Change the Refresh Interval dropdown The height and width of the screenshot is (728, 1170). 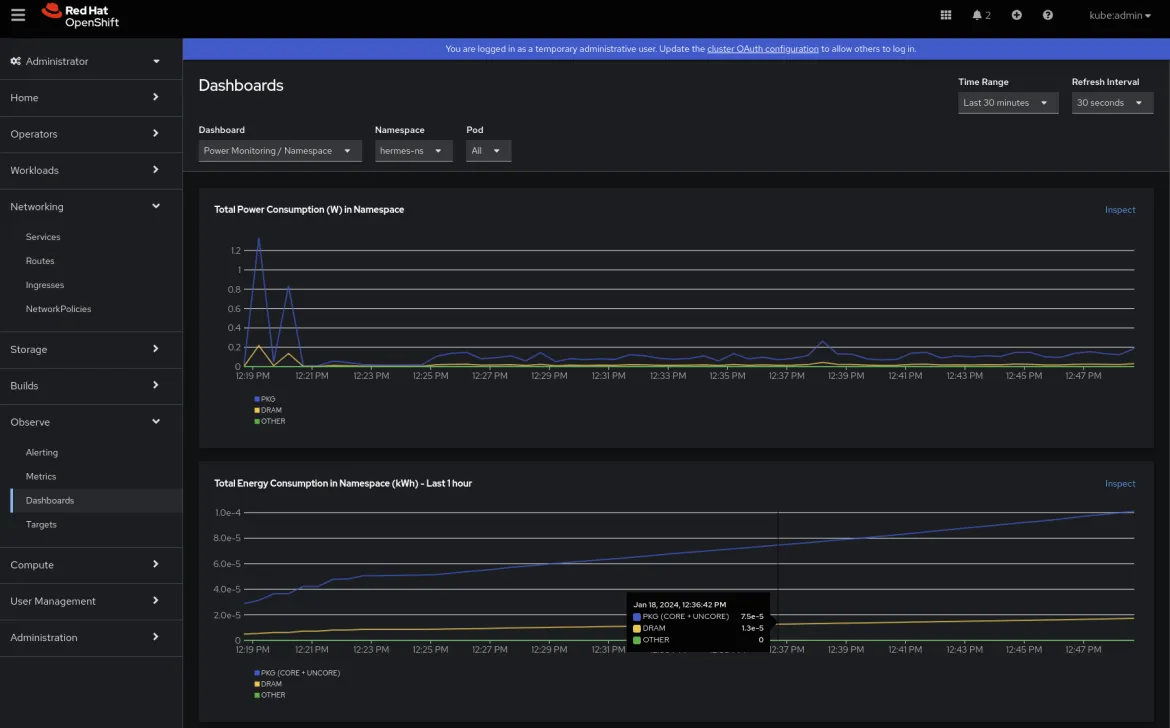pyautogui.click(x=1111, y=103)
